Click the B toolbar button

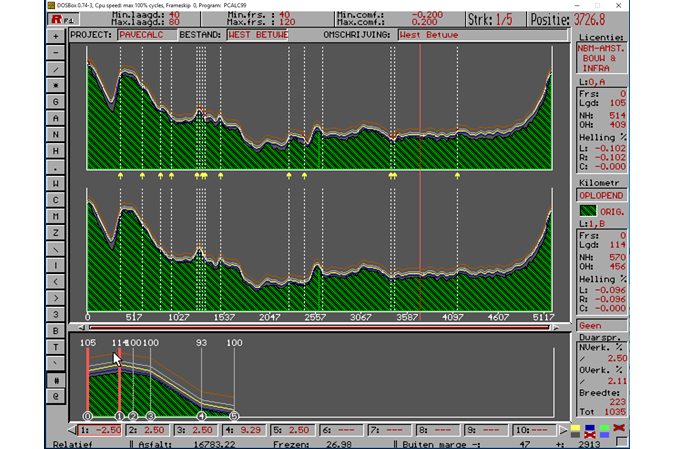click(56, 331)
